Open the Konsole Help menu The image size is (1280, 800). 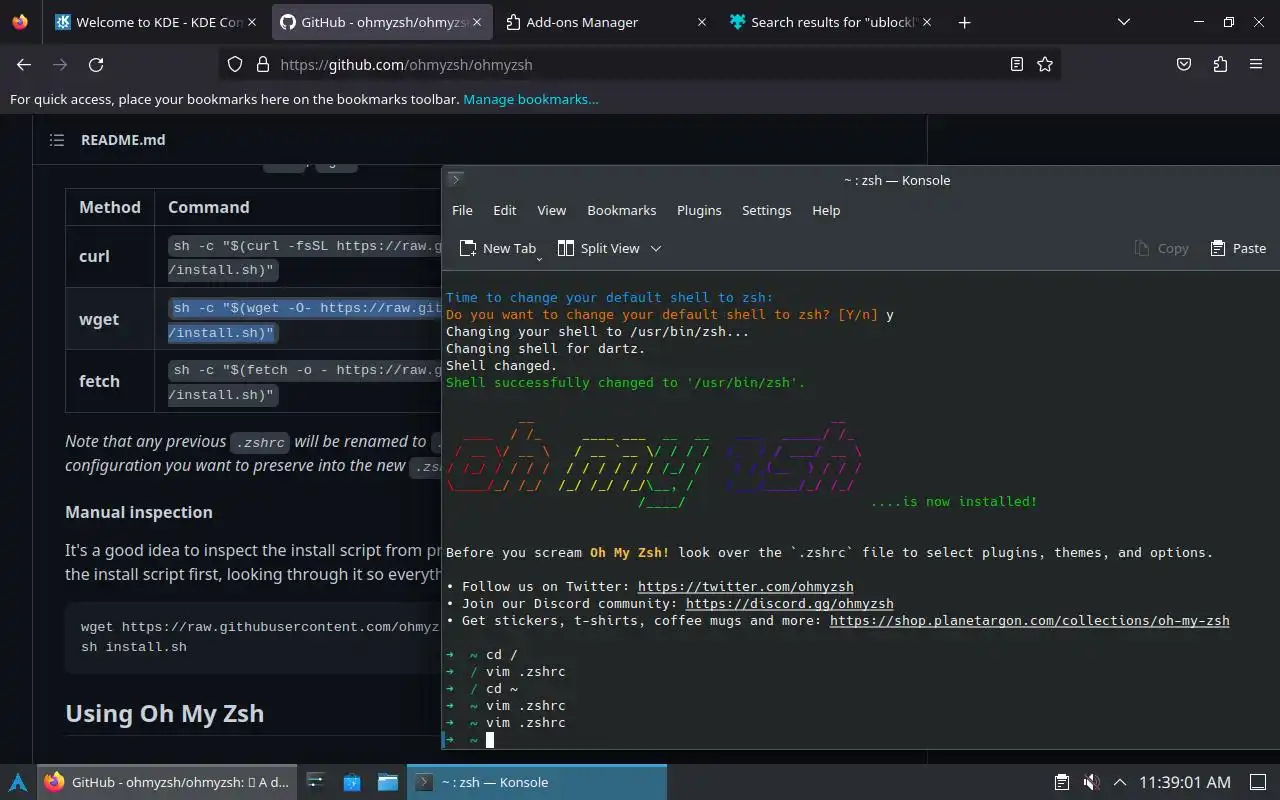pos(826,210)
